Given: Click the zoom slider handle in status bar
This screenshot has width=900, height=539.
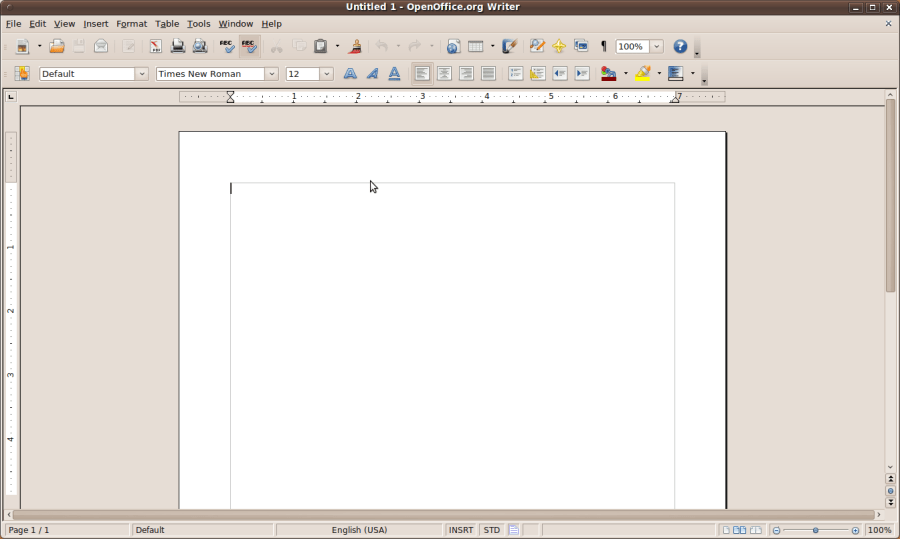Looking at the screenshot, I should coord(816,530).
